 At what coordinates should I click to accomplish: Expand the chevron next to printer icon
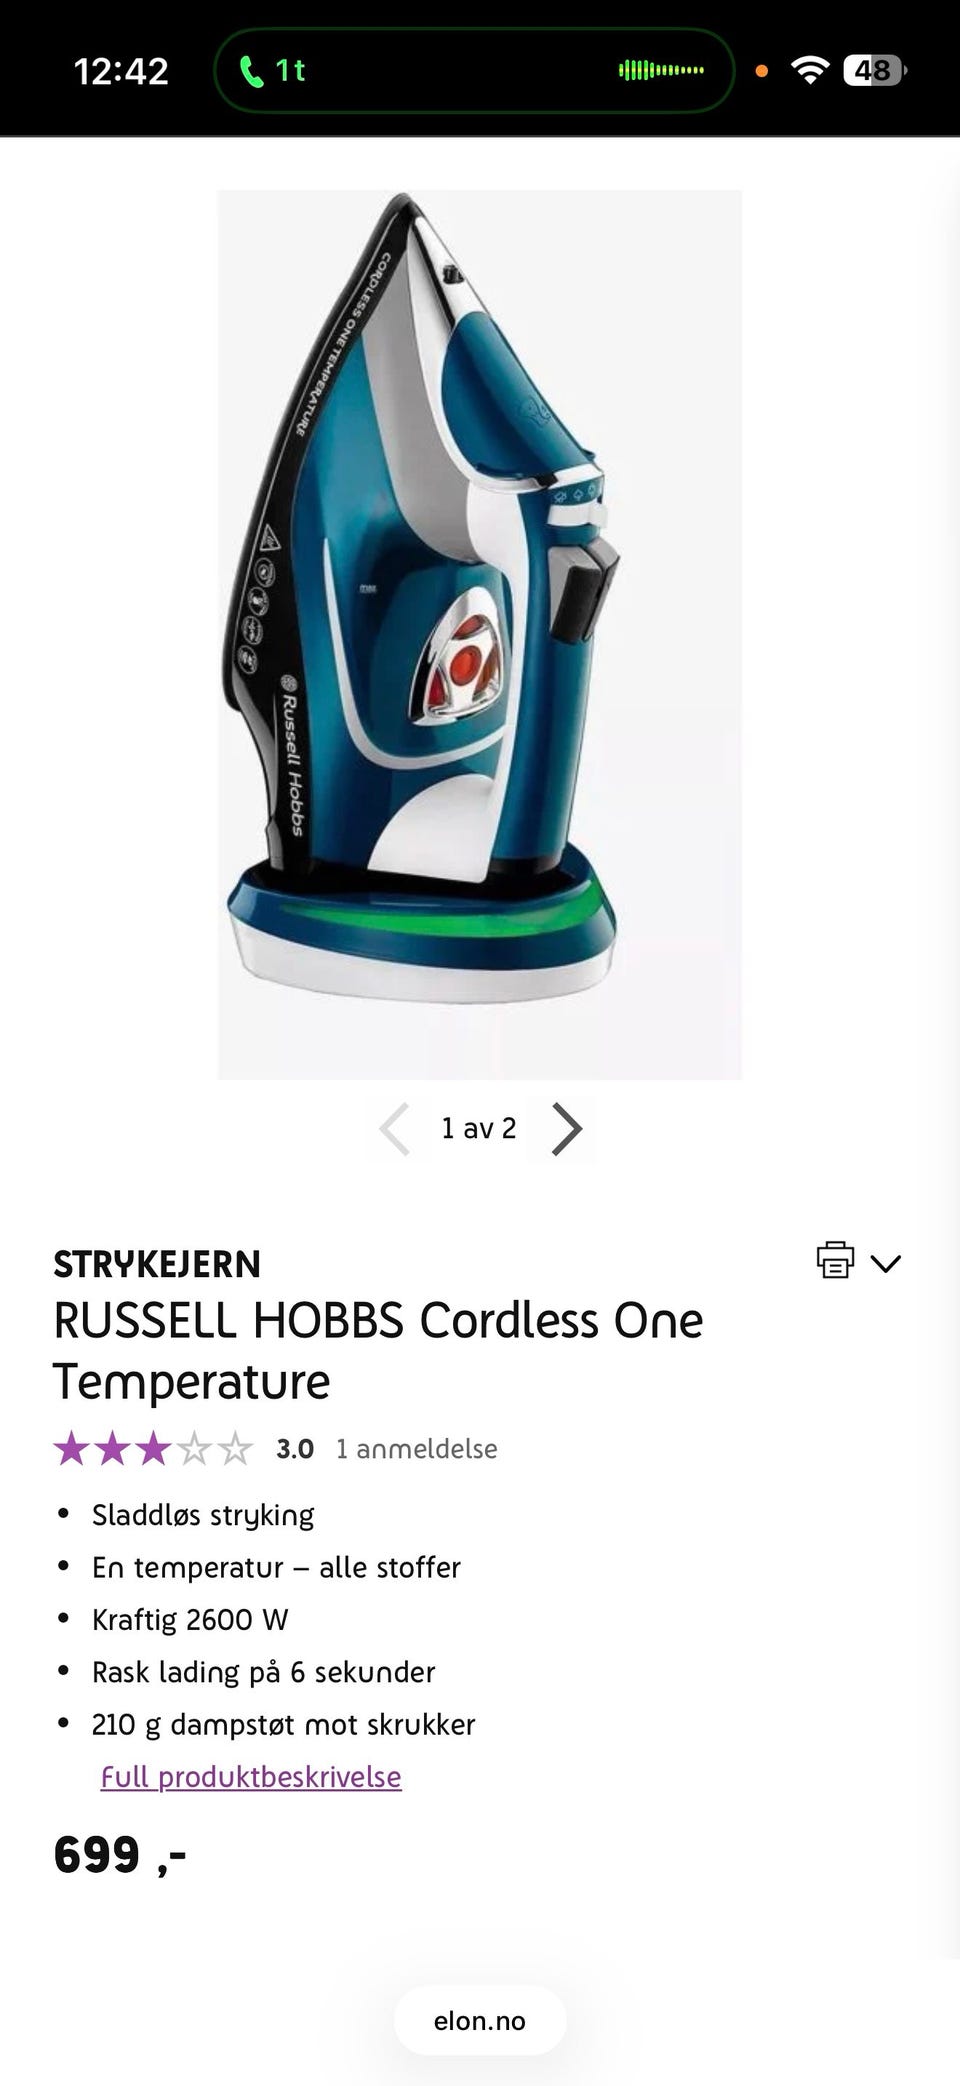point(886,1263)
